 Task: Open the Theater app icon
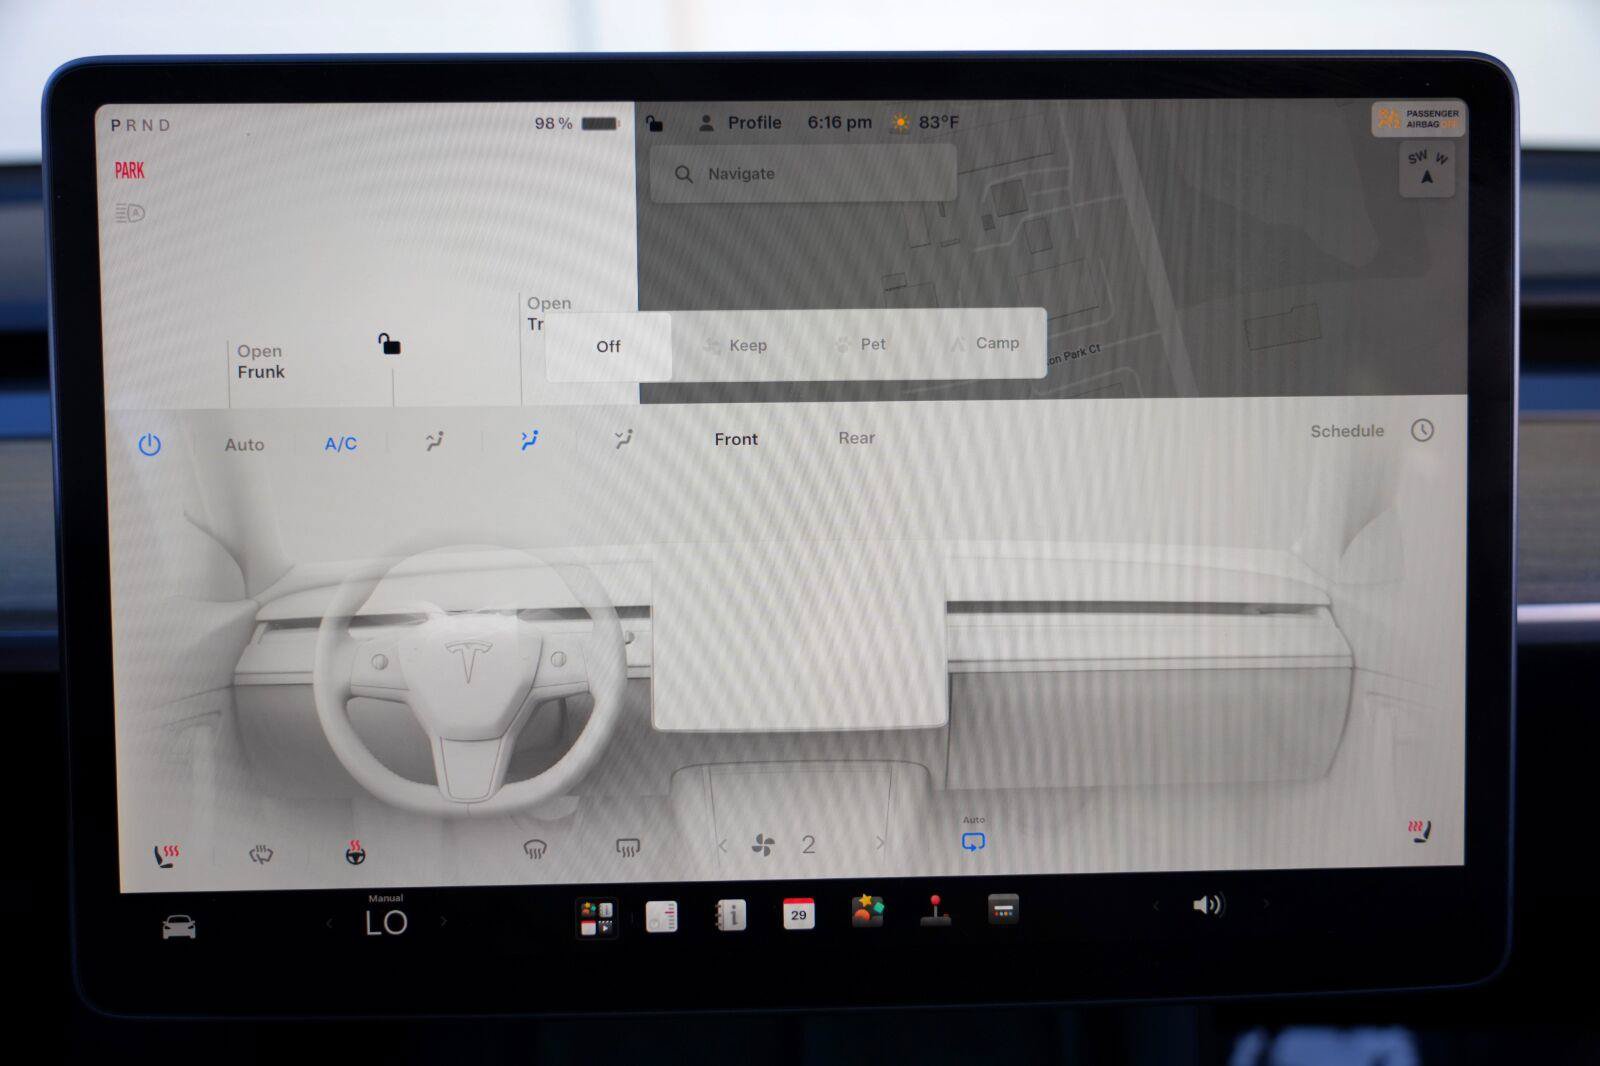click(x=1003, y=909)
